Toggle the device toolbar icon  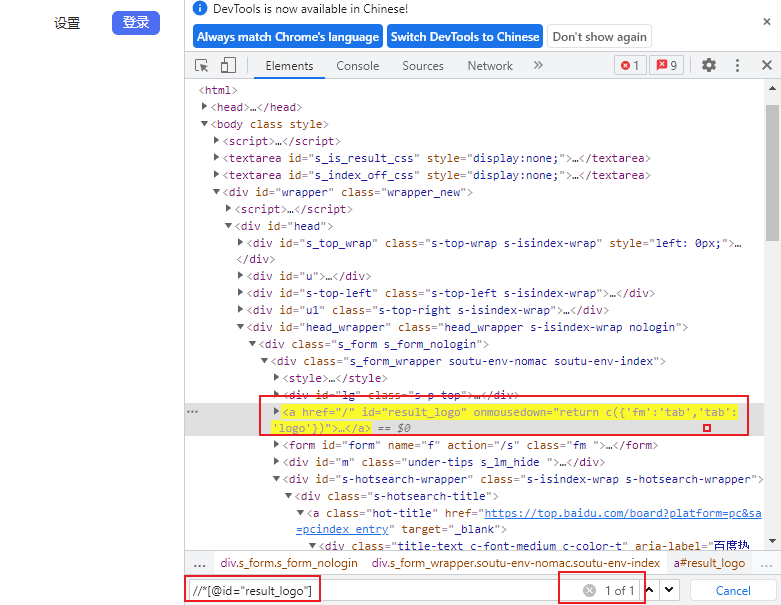coord(228,66)
